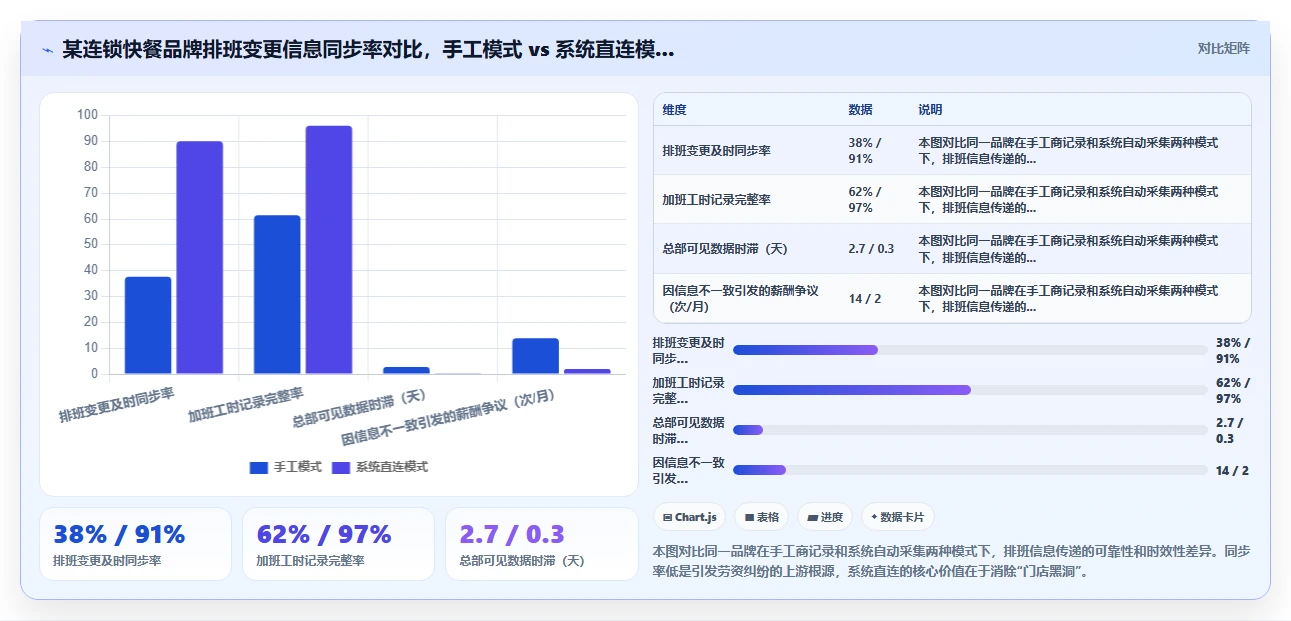Click the 排班变更及时同步率 progress bar
Viewport: 1291px width, 621px height.
(970, 350)
